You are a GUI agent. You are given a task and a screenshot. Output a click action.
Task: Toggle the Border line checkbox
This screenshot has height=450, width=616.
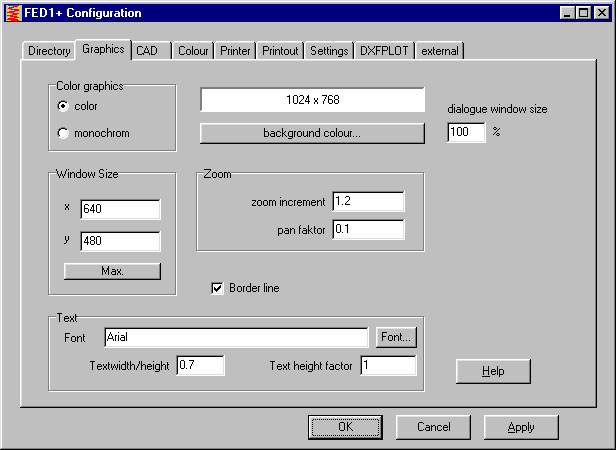(217, 289)
